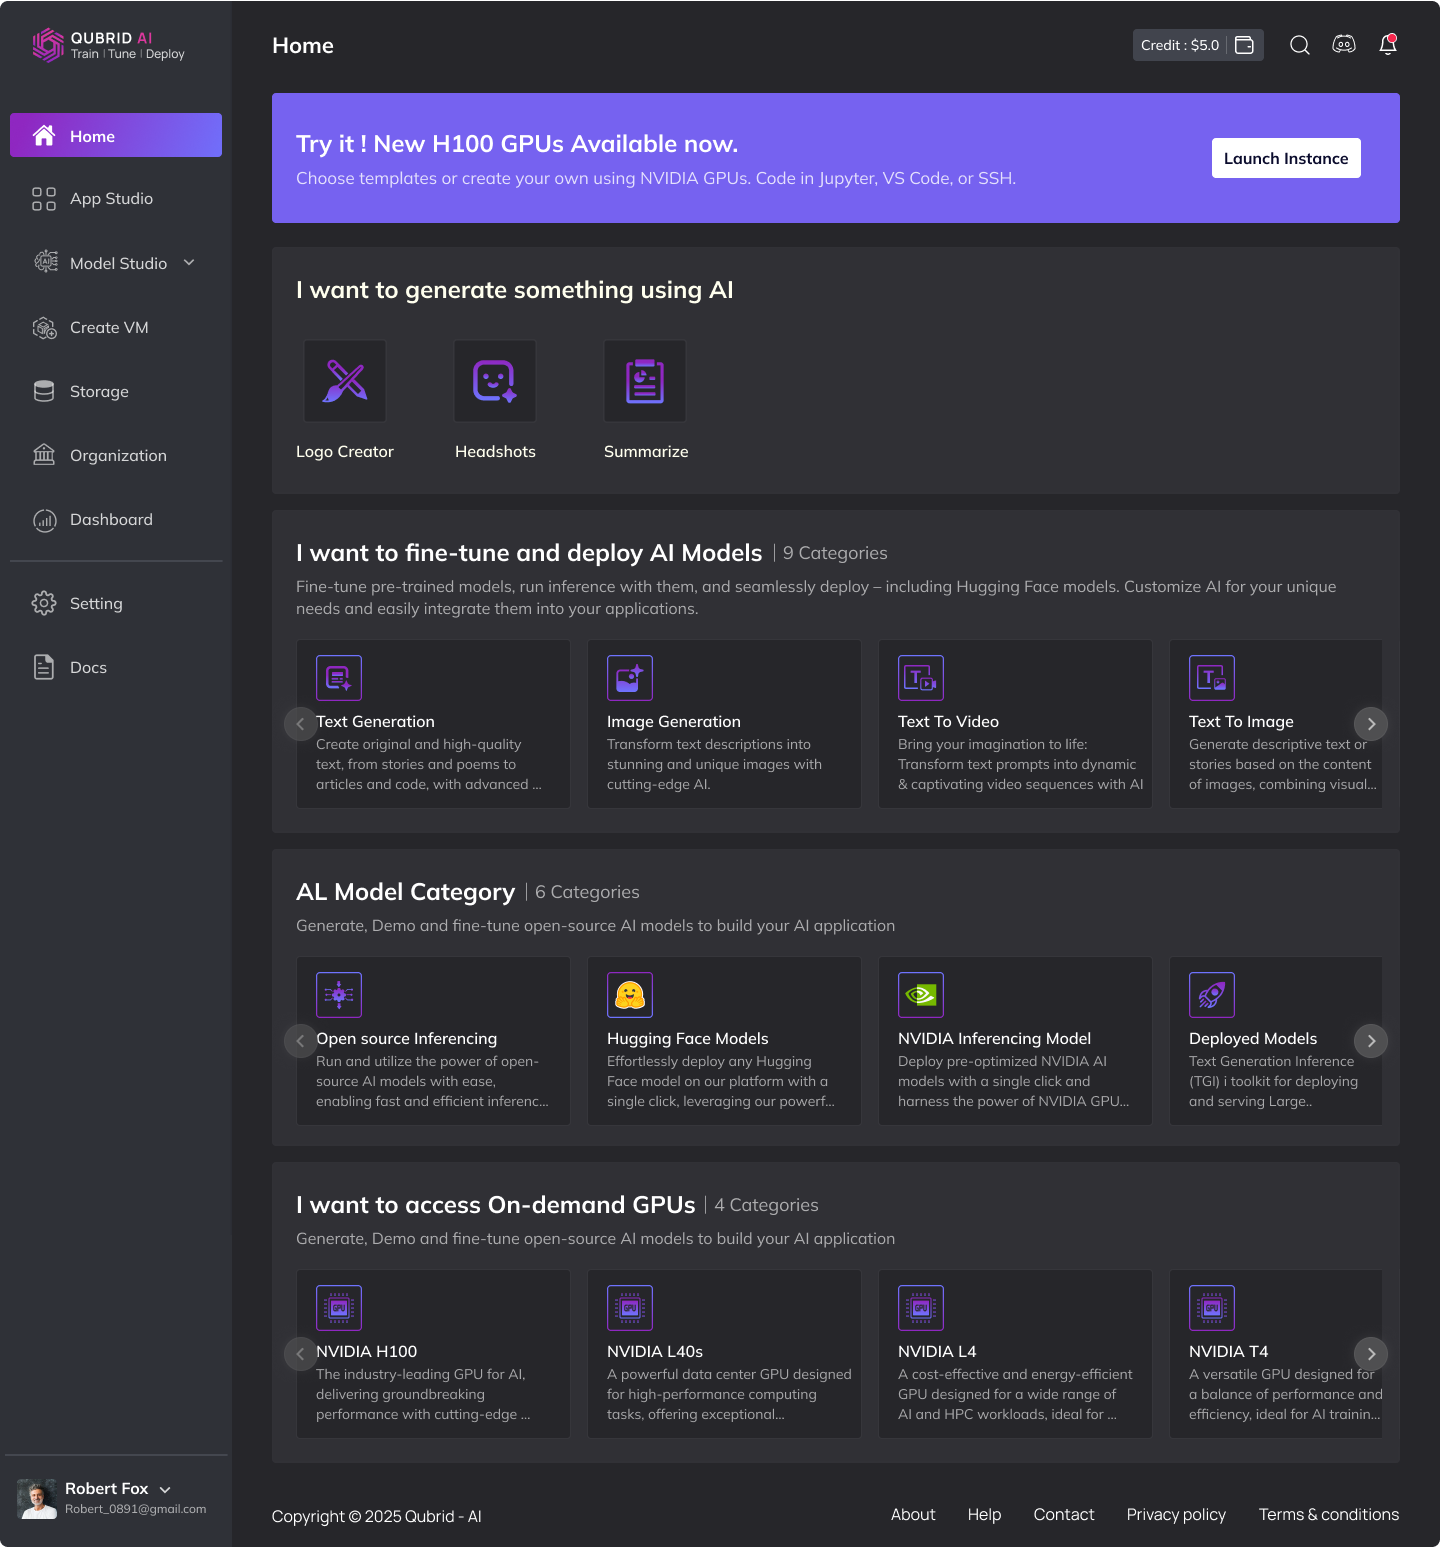This screenshot has width=1440, height=1547.
Task: Click the Text To Video card icon
Action: point(921,678)
